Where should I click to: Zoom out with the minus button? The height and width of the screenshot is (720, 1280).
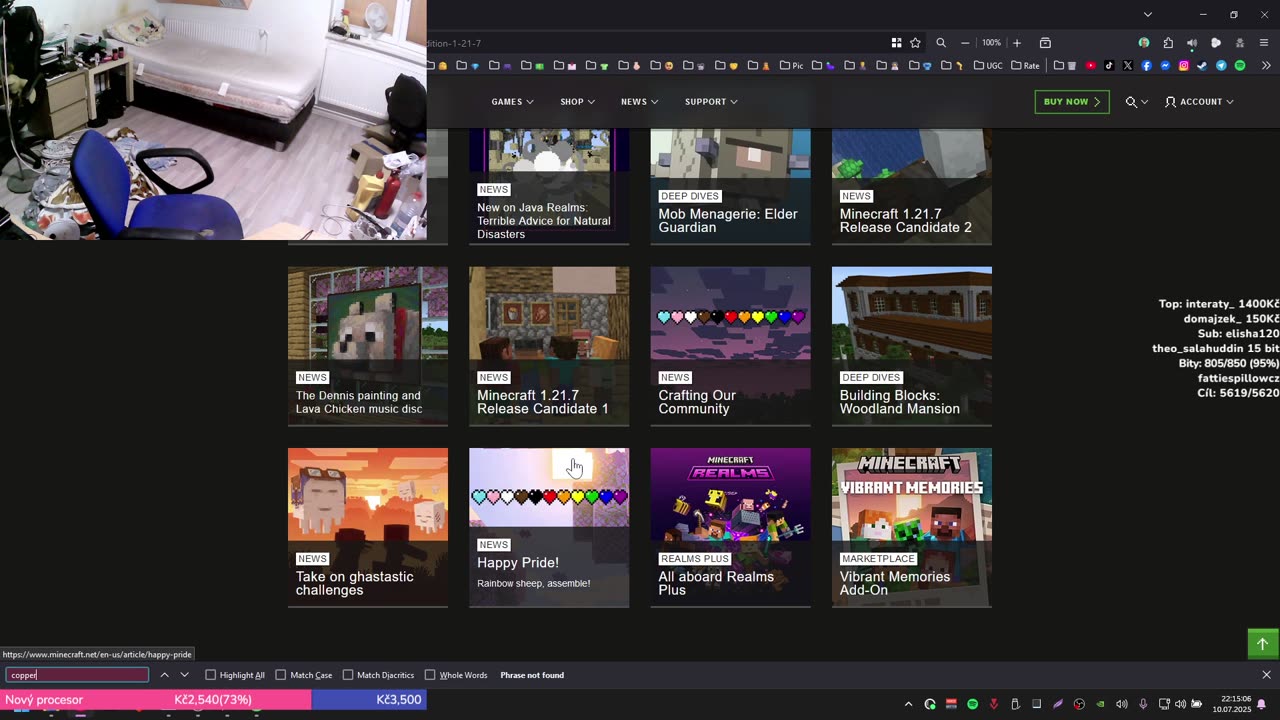coord(965,43)
